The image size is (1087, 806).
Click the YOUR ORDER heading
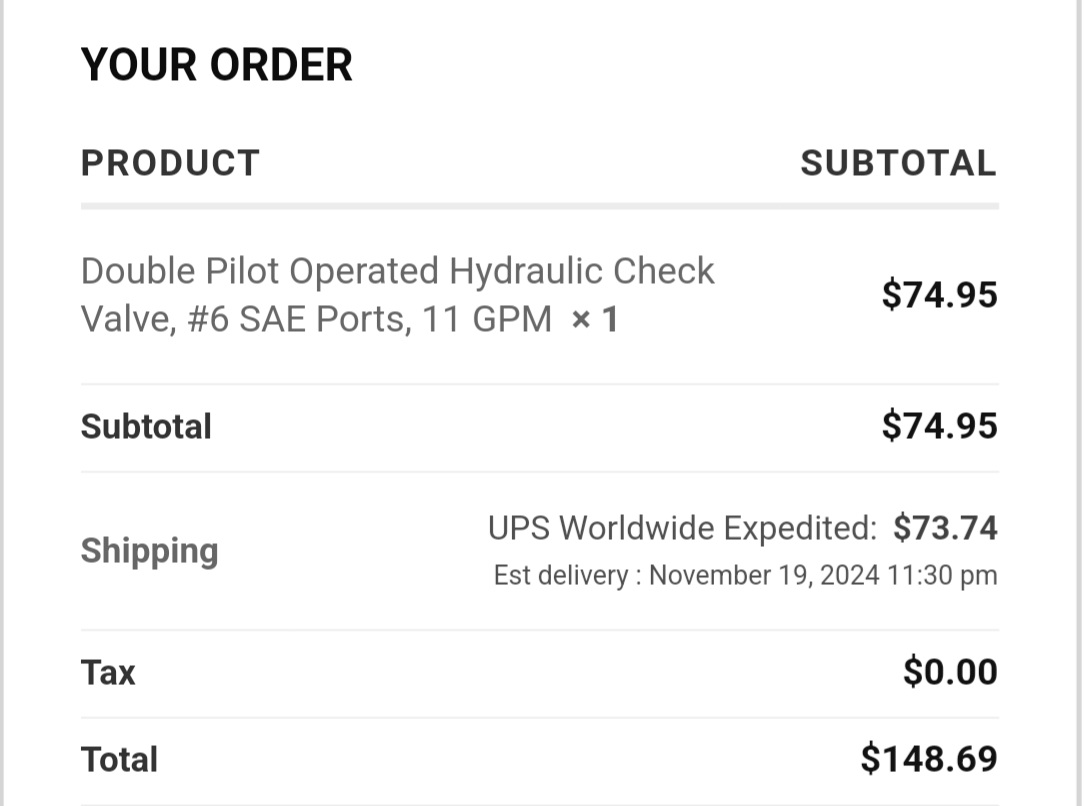(216, 65)
